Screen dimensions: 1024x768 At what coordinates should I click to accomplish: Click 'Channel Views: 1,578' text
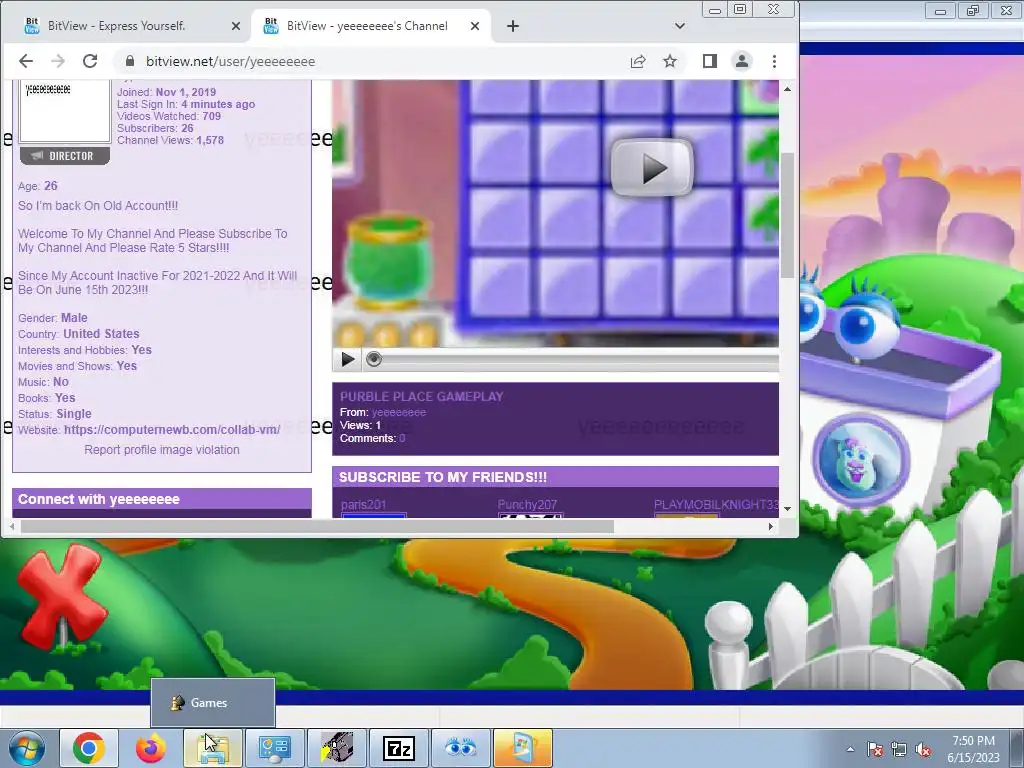[170, 140]
